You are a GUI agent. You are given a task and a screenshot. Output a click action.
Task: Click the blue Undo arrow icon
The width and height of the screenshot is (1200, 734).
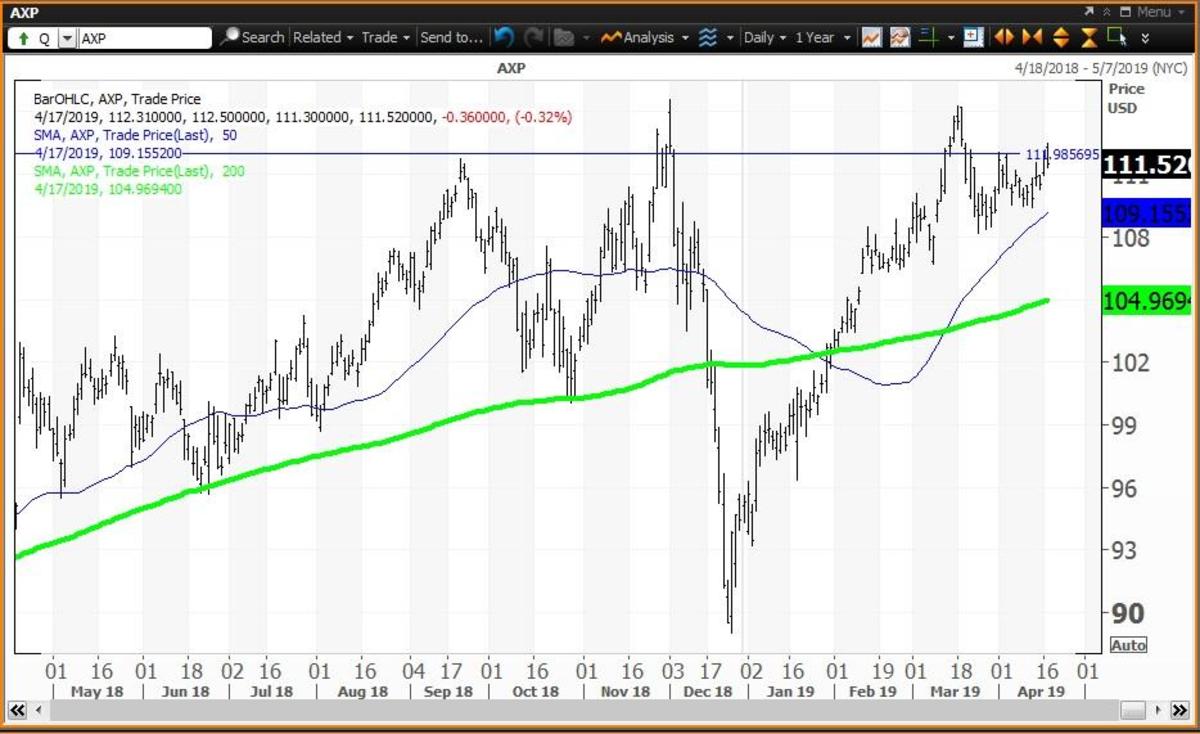(504, 37)
